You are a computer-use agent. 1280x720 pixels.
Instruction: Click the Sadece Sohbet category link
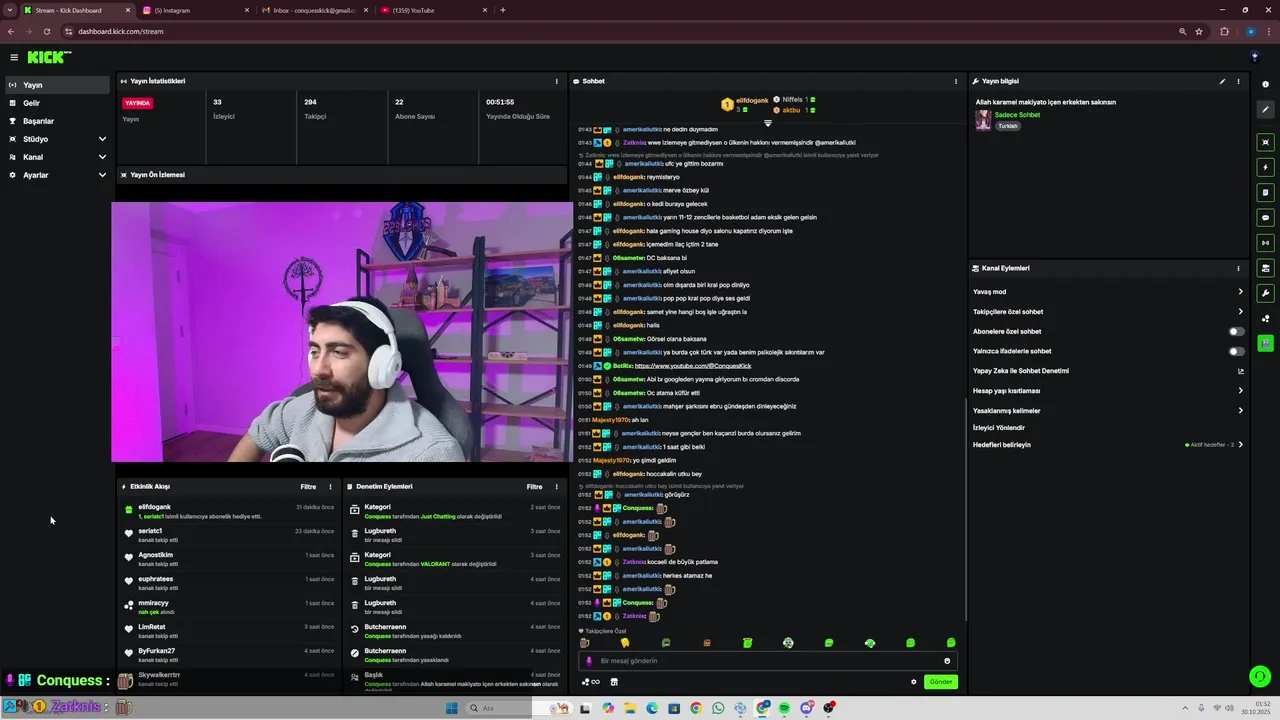tap(1017, 115)
